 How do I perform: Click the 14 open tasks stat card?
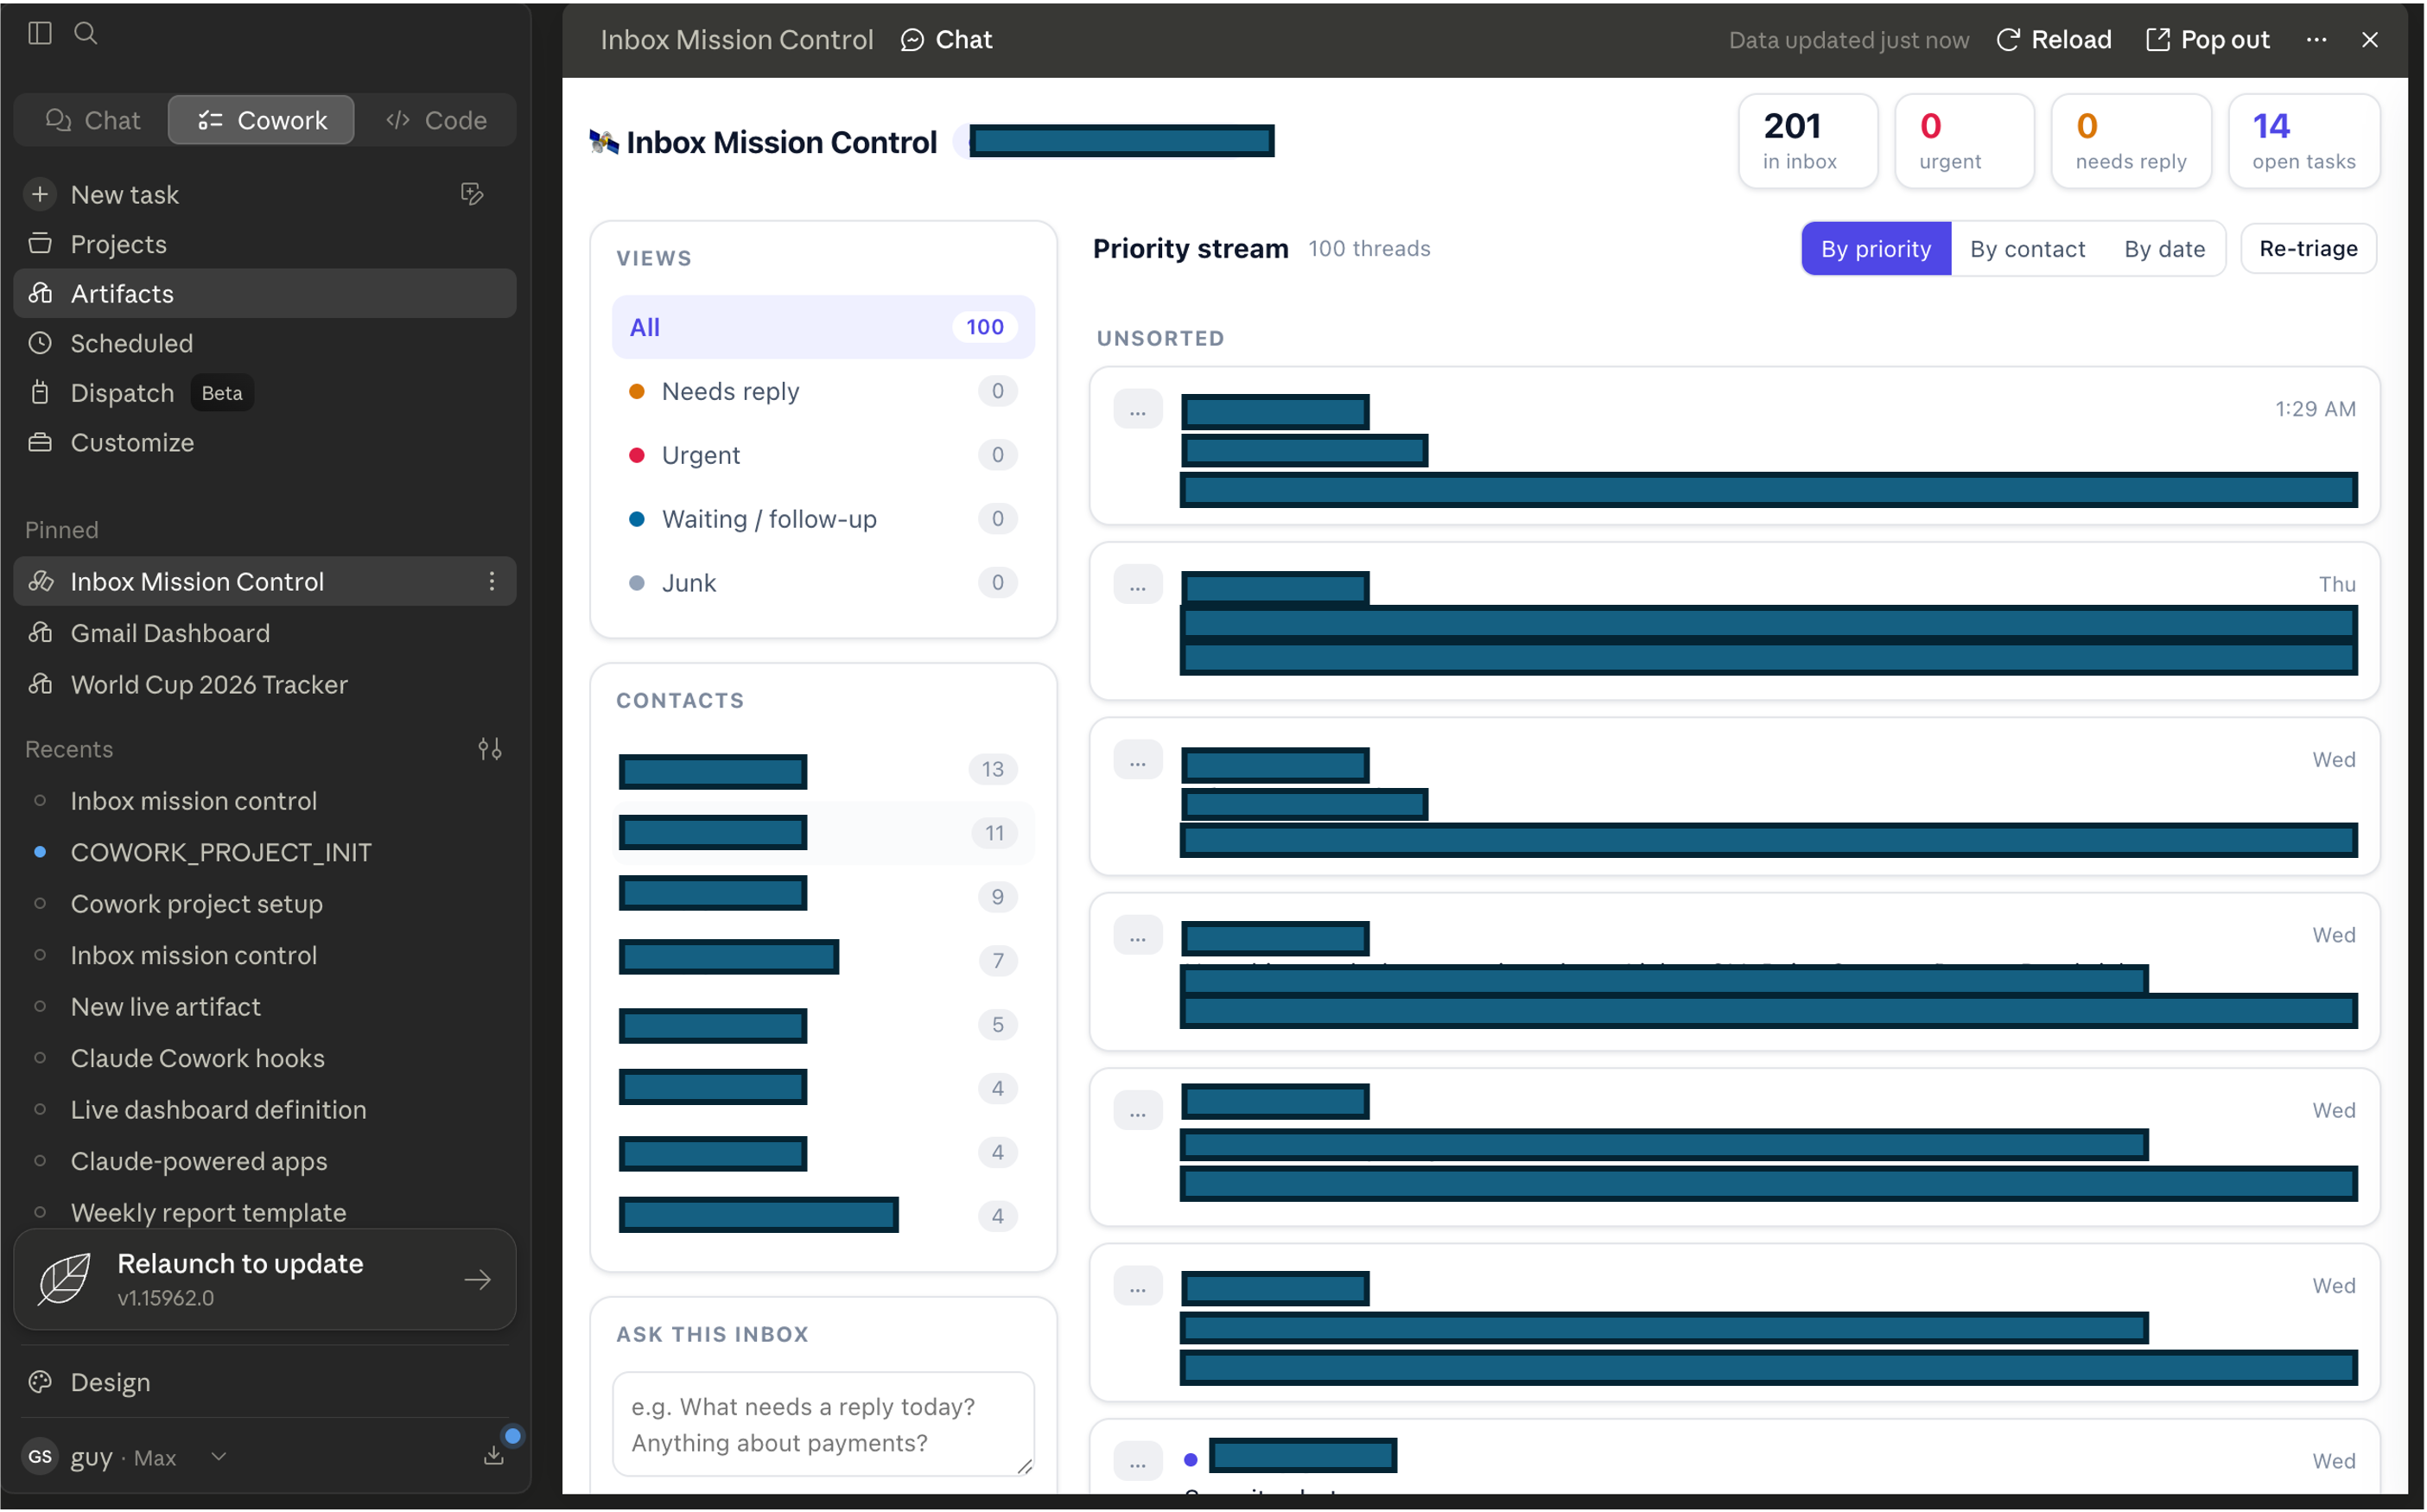coord(2304,141)
